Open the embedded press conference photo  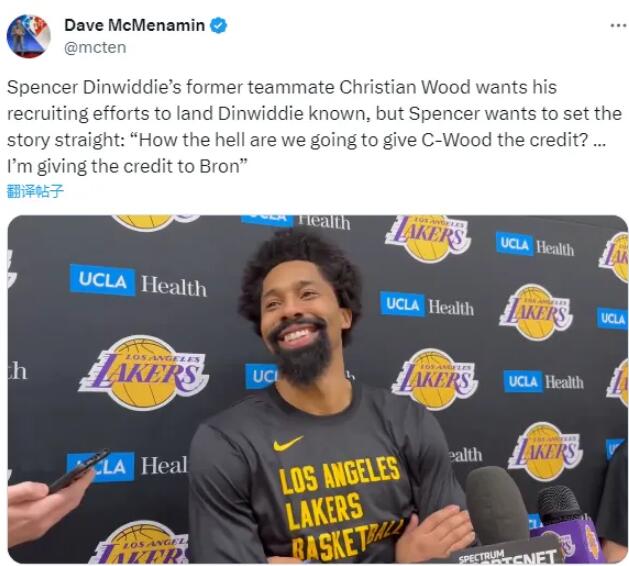coord(318,389)
